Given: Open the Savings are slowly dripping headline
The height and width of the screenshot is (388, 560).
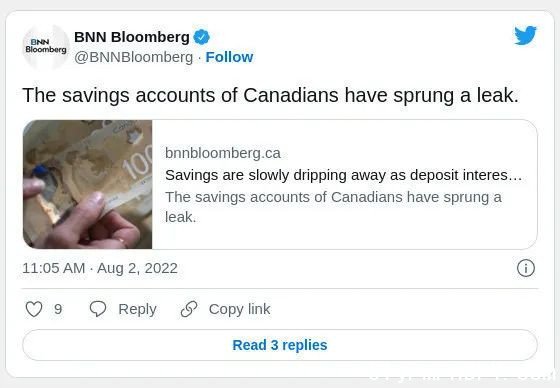Looking at the screenshot, I should [x=343, y=175].
